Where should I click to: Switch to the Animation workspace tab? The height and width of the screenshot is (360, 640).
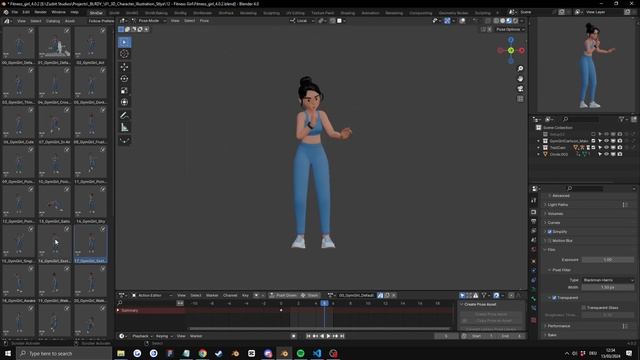pos(370,13)
